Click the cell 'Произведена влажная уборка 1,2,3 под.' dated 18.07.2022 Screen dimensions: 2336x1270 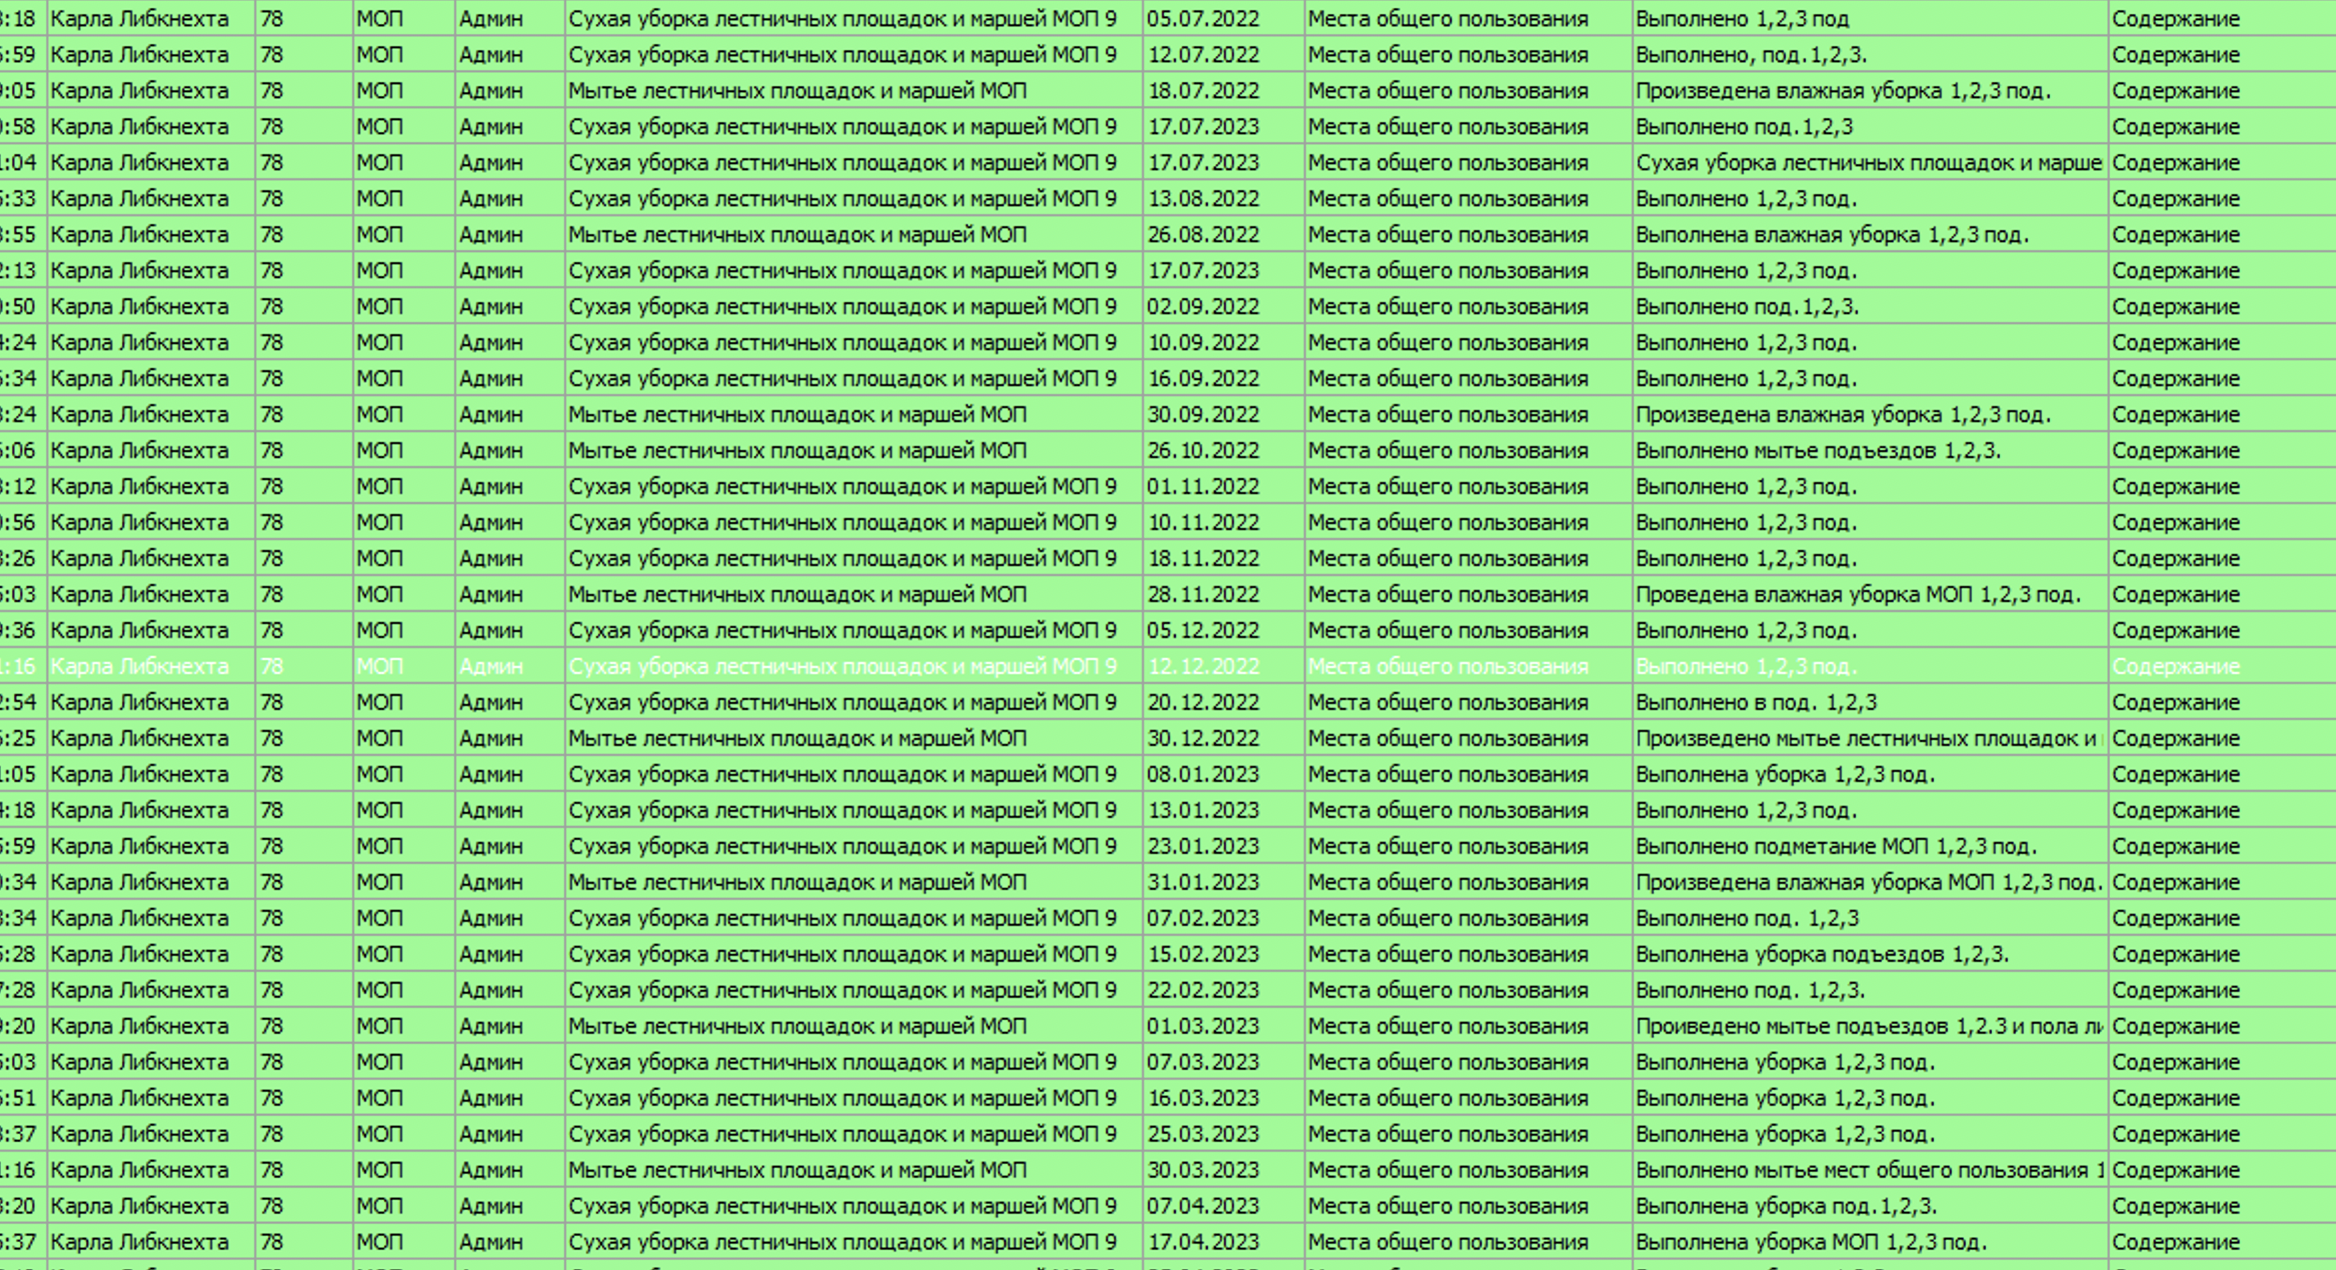click(1842, 91)
